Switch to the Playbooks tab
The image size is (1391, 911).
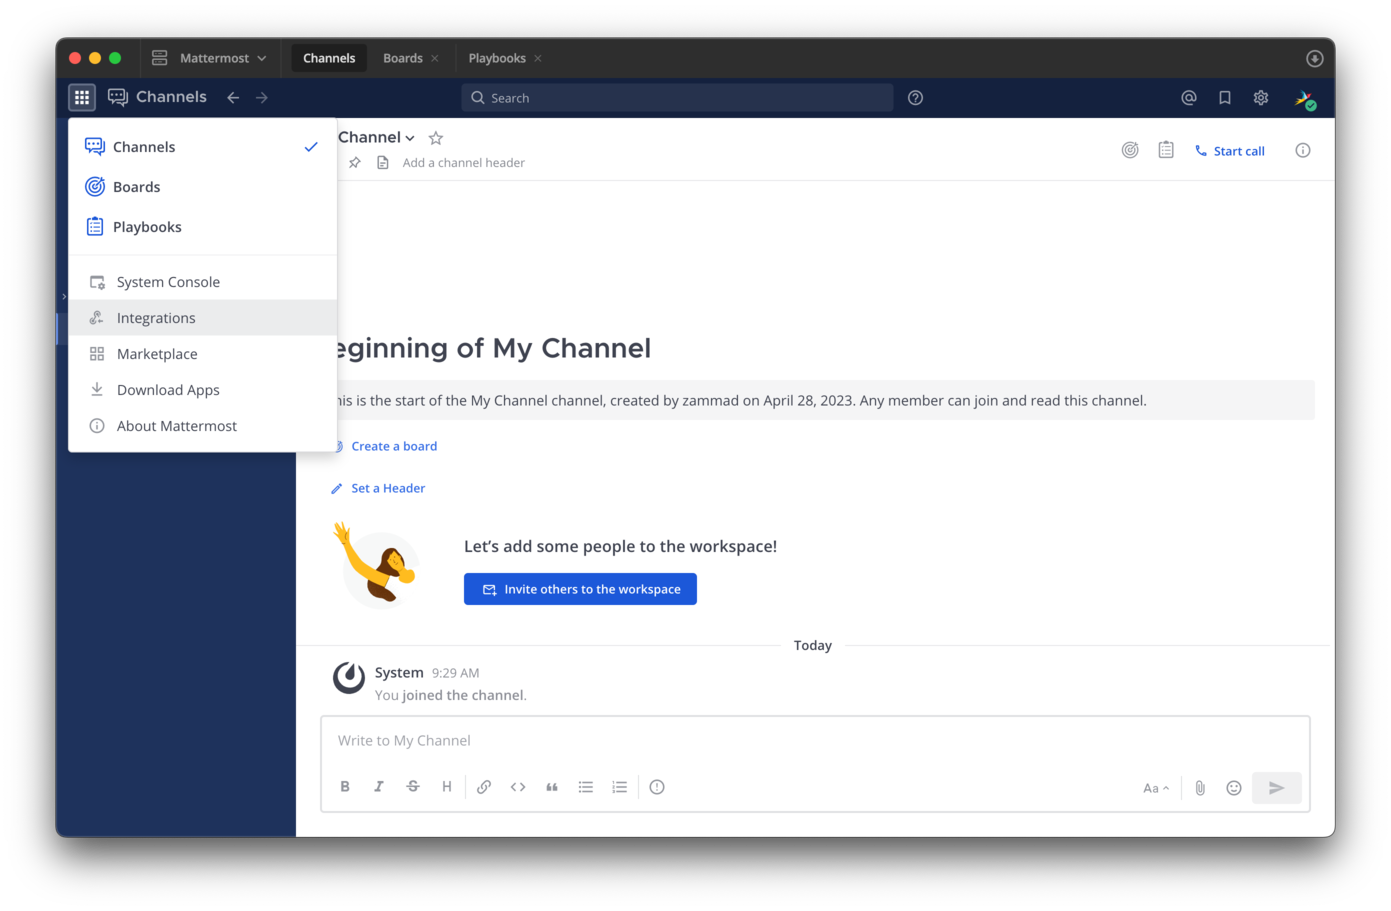coord(497,58)
